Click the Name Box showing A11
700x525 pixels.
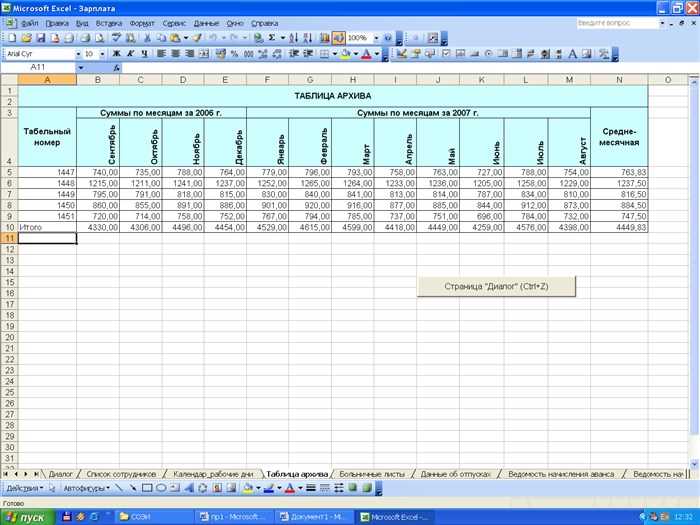[38, 67]
